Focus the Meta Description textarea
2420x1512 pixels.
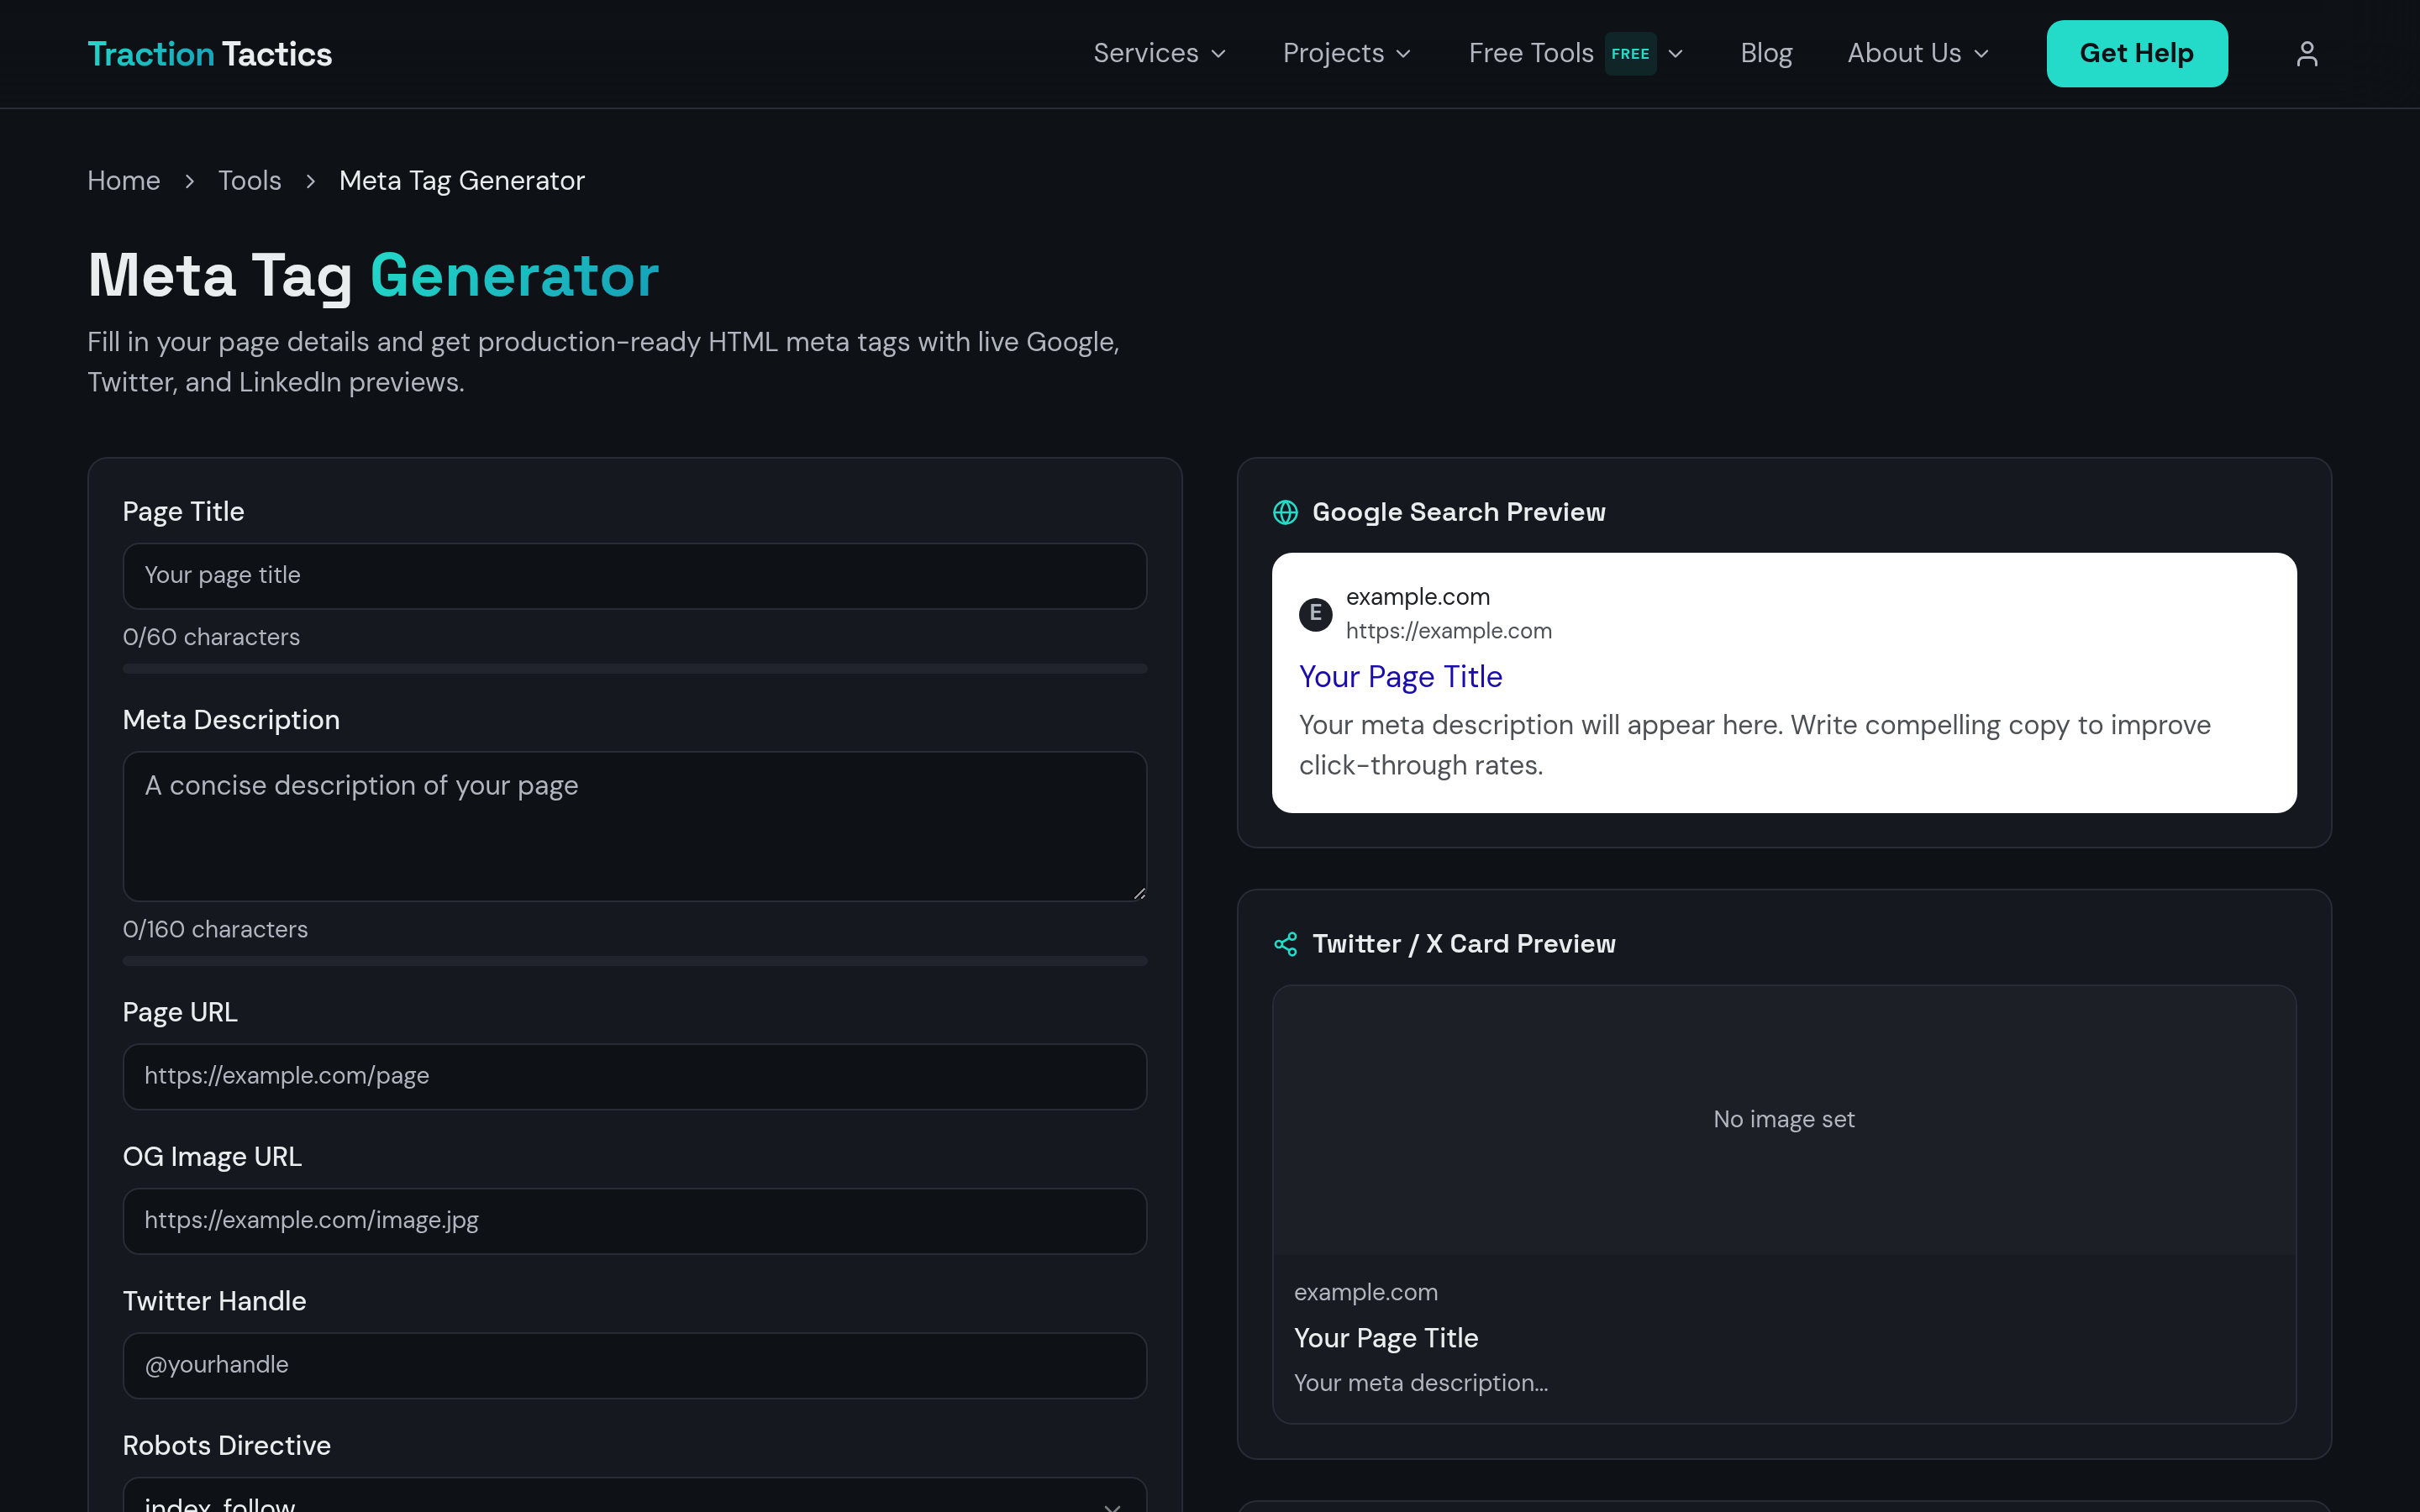635,826
